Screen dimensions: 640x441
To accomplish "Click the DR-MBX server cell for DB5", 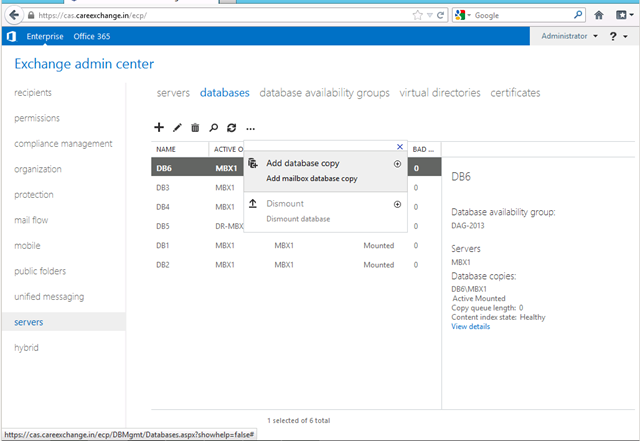I will pyautogui.click(x=229, y=226).
